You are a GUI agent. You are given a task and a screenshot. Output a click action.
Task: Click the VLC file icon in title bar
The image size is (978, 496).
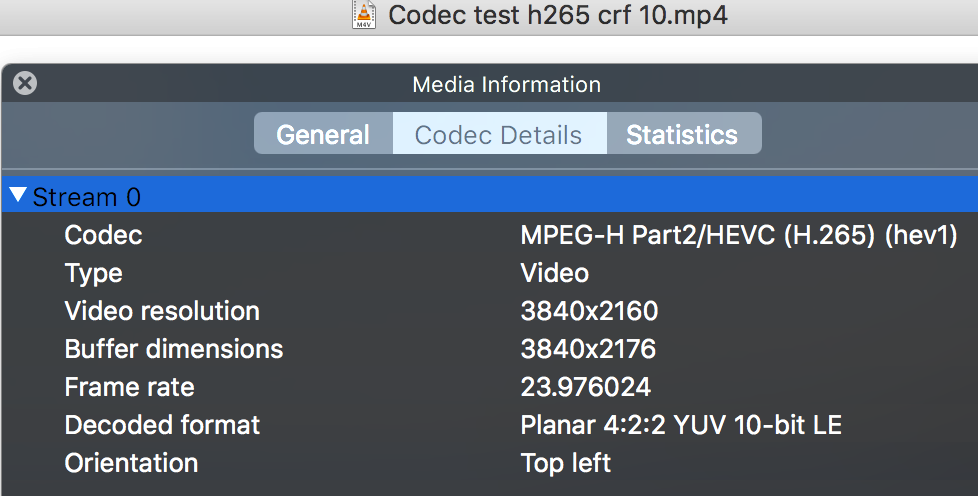click(x=364, y=14)
